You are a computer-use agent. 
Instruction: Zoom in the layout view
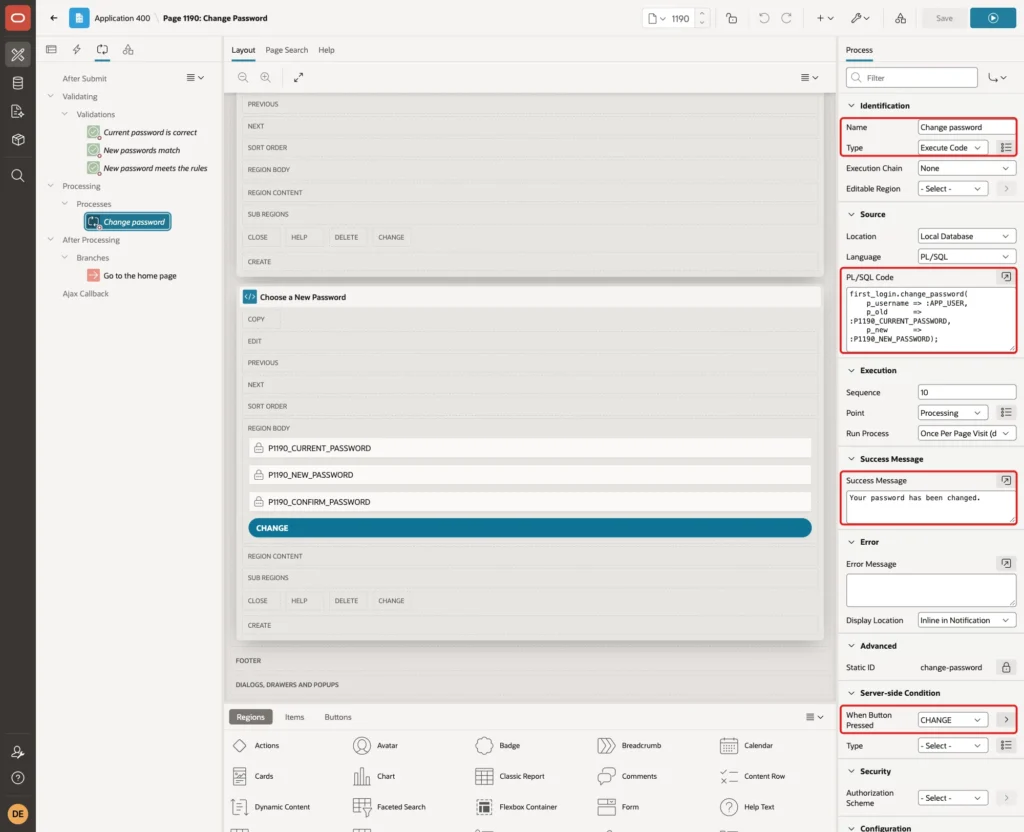[266, 77]
